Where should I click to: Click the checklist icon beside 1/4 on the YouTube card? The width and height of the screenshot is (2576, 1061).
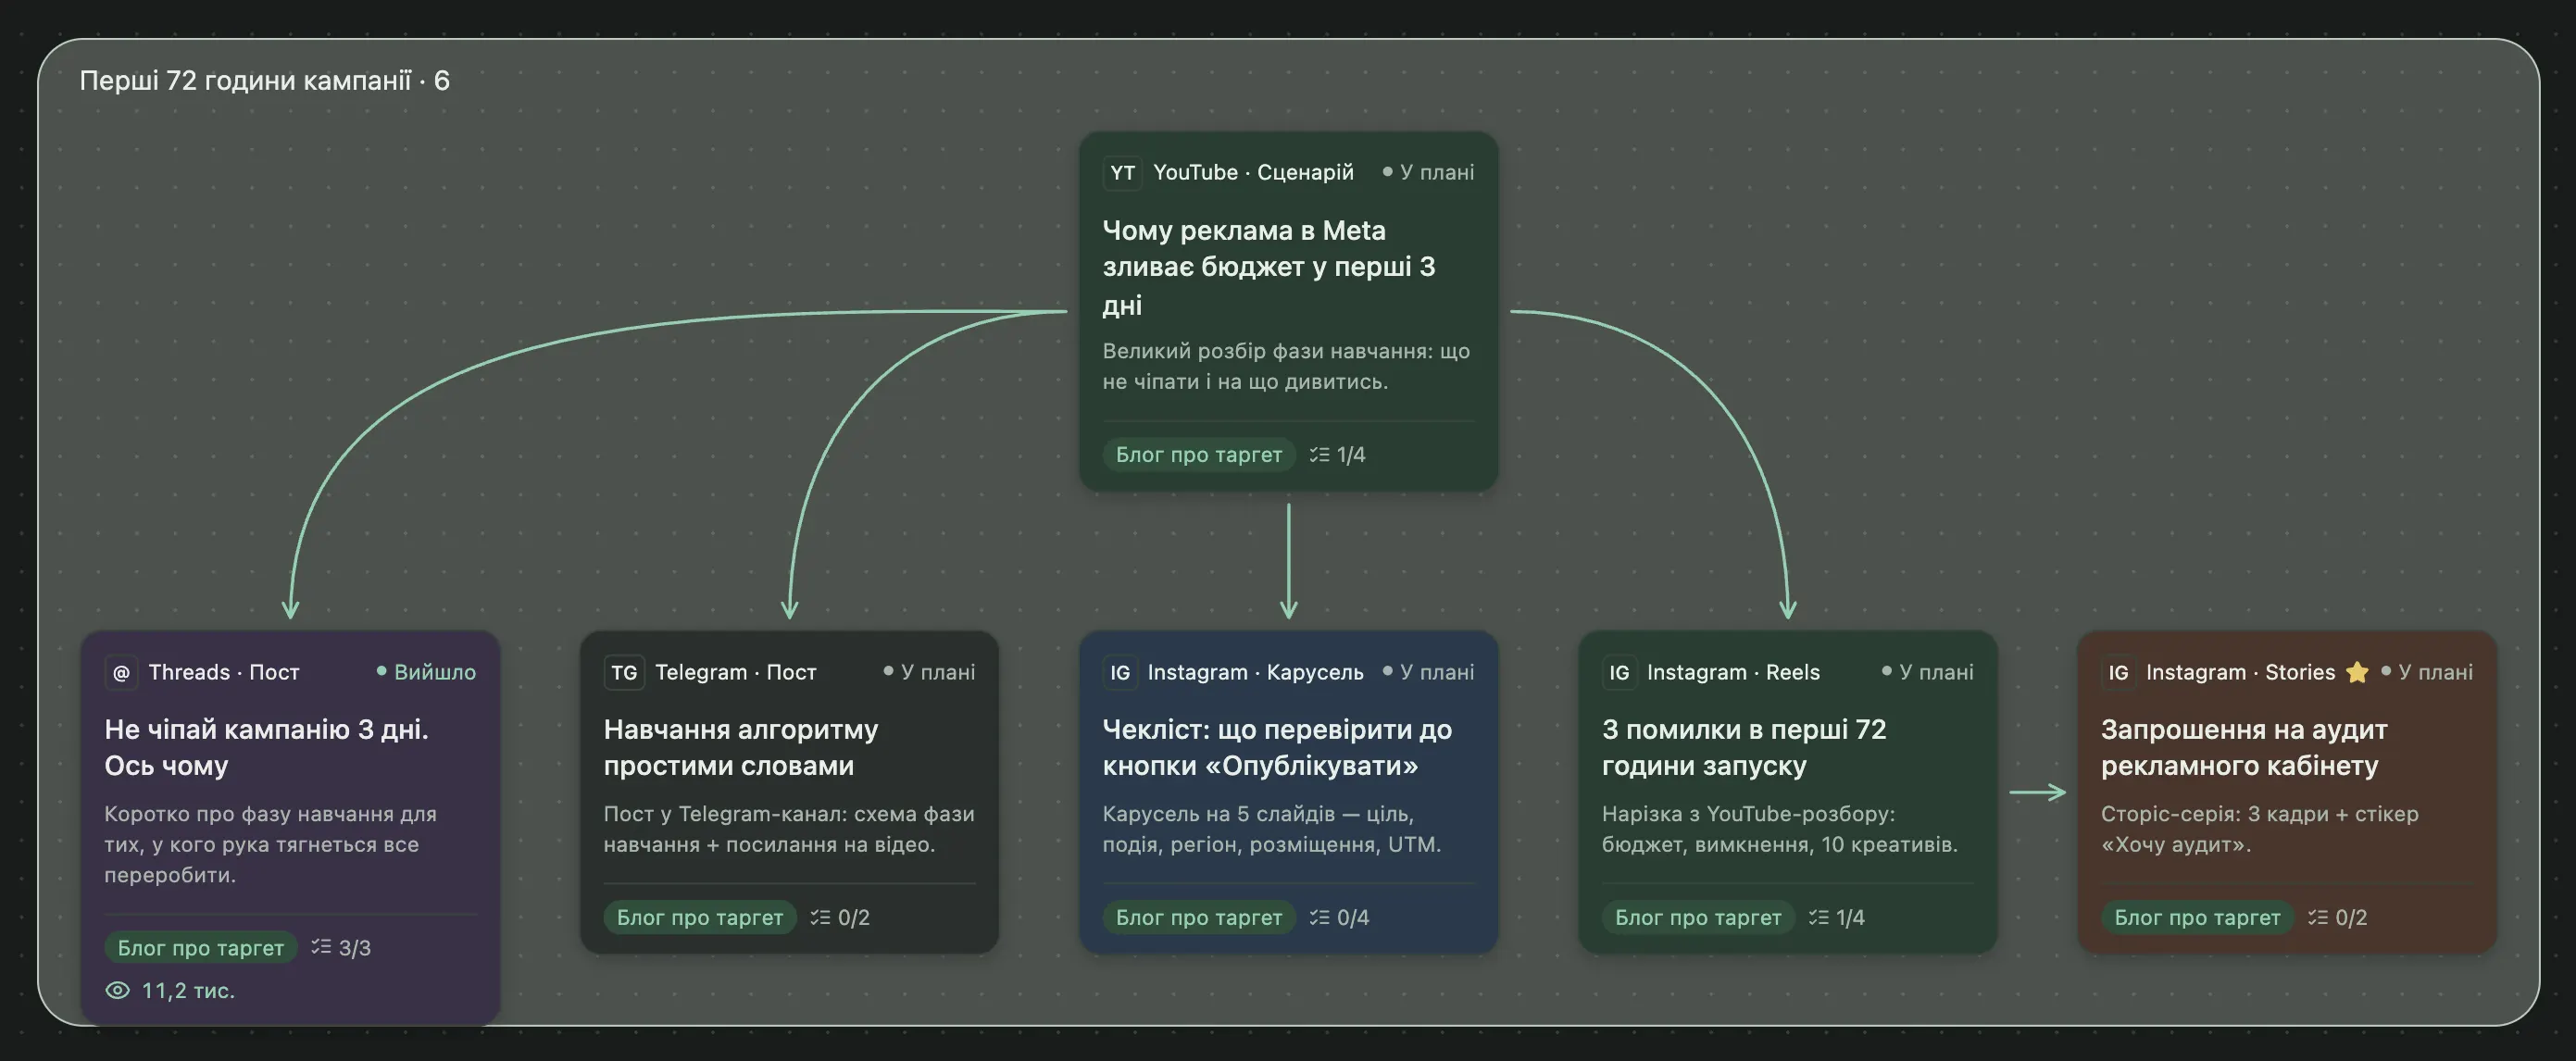1320,454
